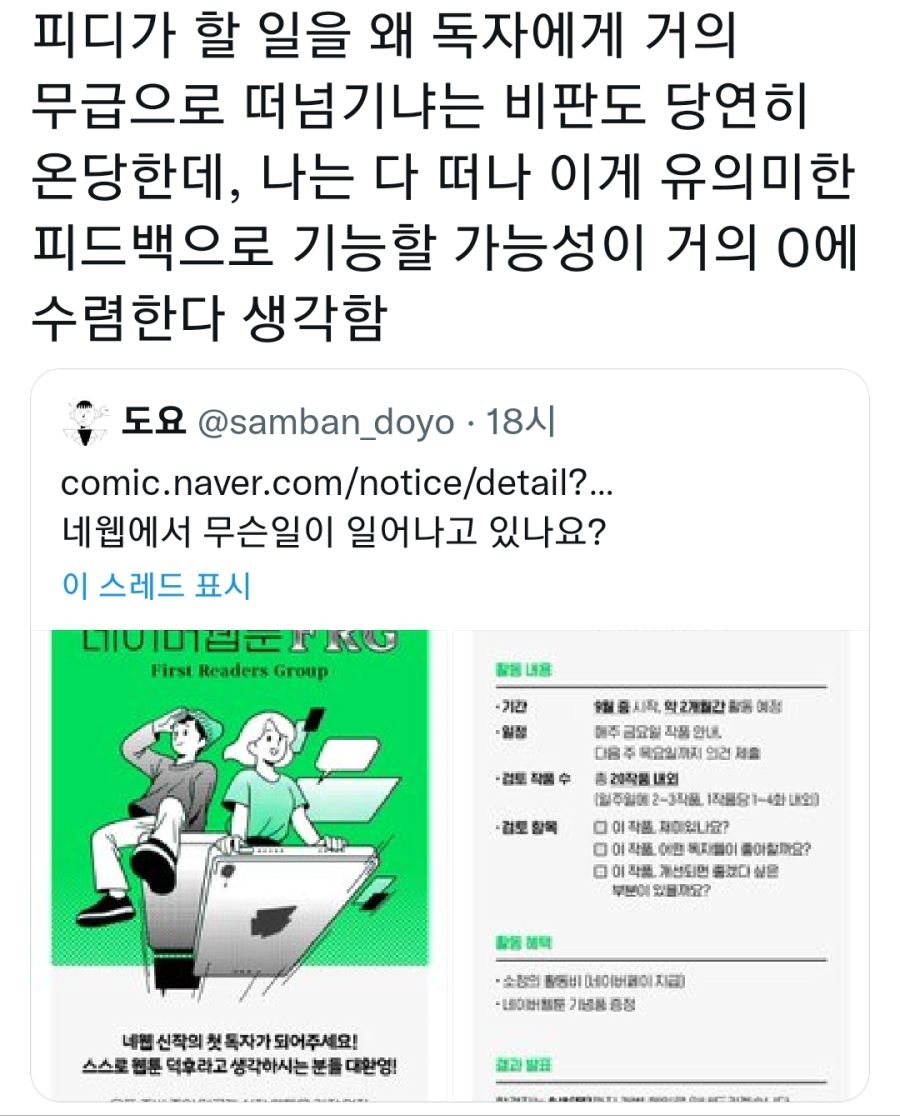Open the comic.naver.com/notice/detail link

click(337, 483)
